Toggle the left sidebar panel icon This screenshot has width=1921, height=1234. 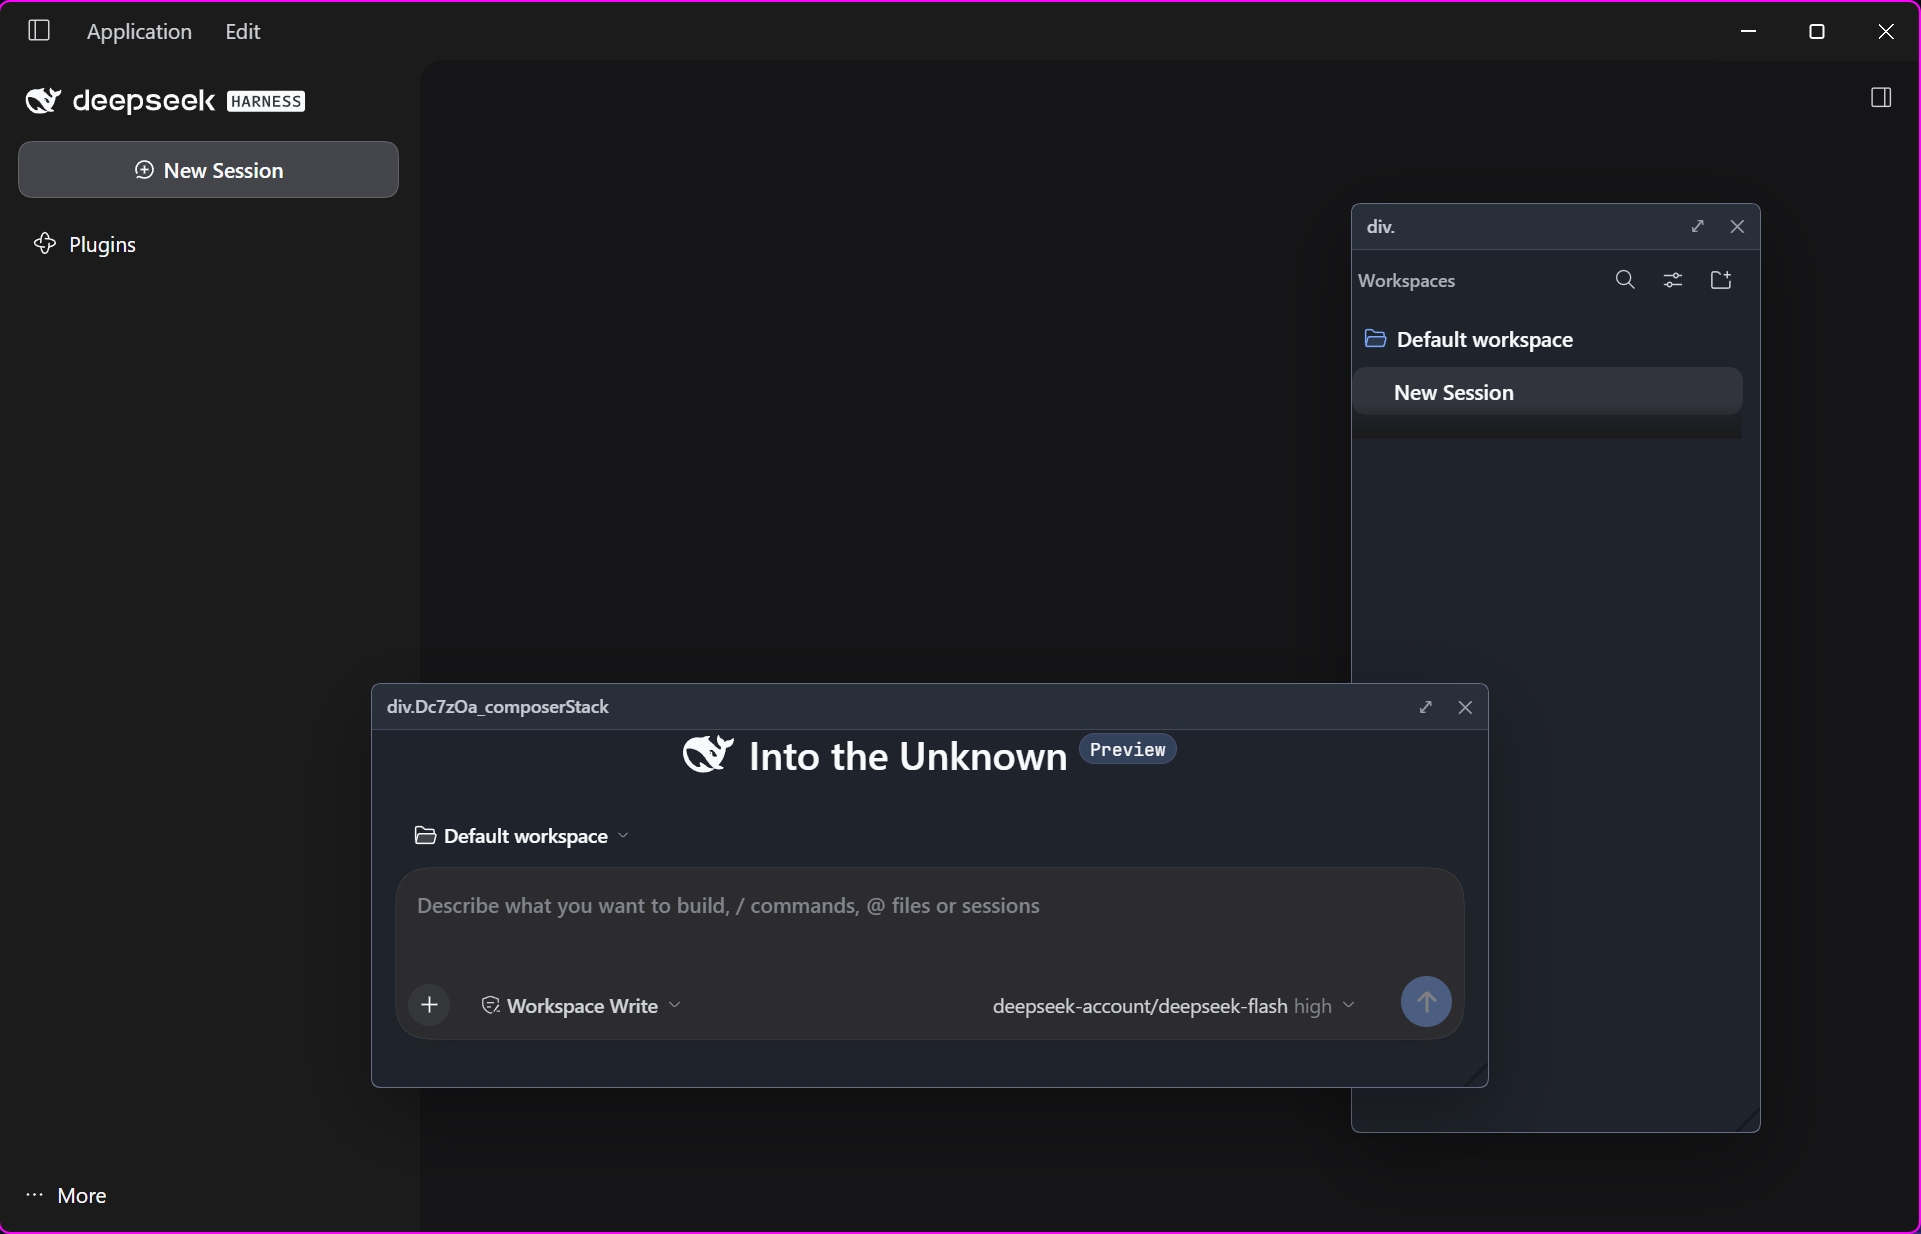39,31
